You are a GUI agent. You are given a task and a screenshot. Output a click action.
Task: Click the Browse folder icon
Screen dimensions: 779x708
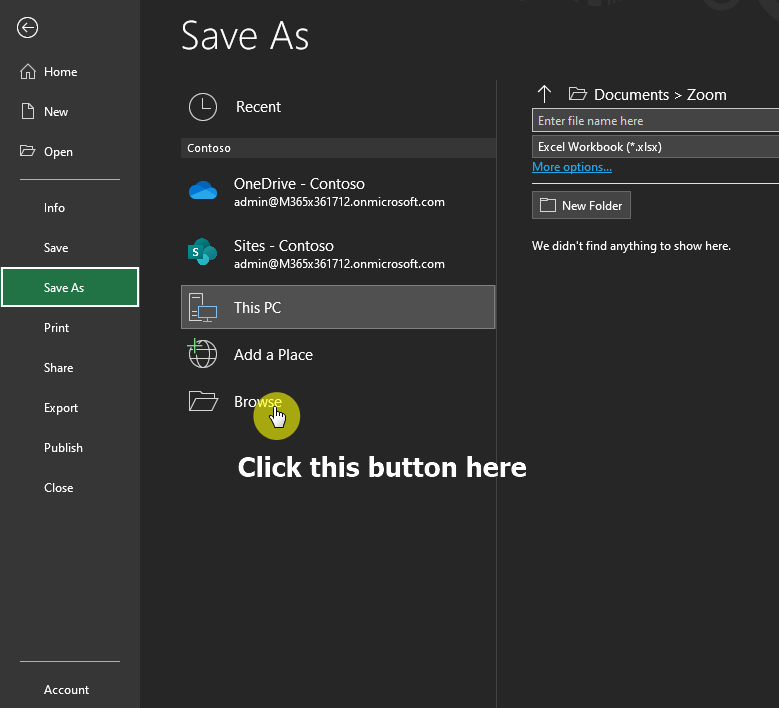click(203, 401)
